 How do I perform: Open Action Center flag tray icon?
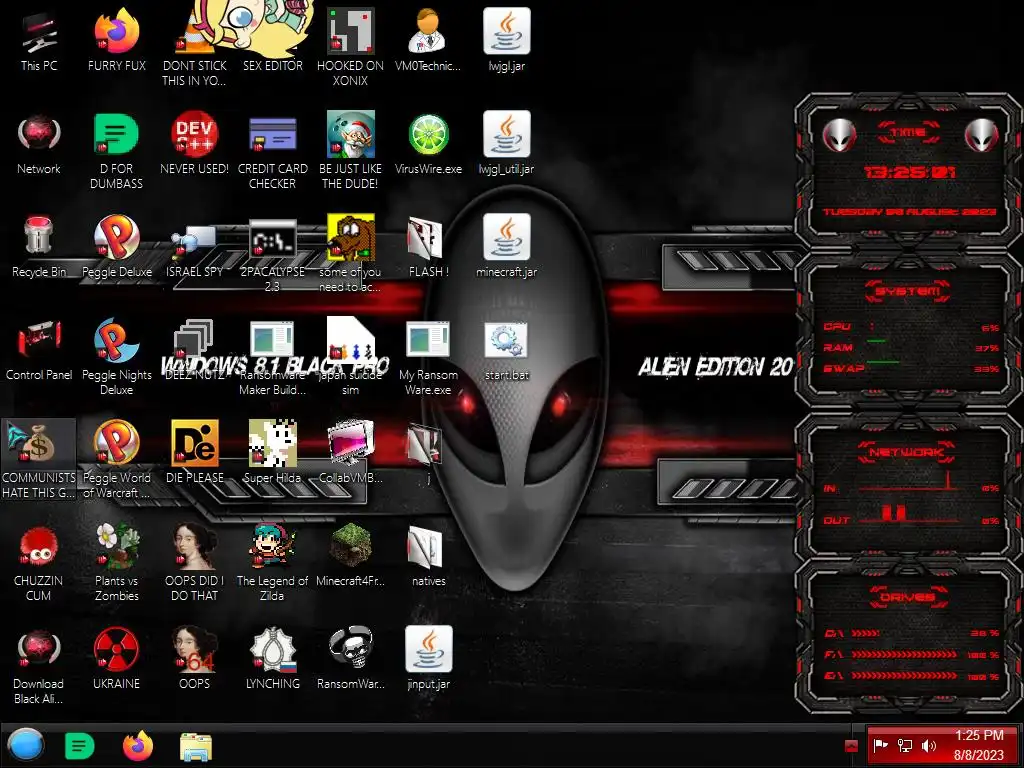880,745
